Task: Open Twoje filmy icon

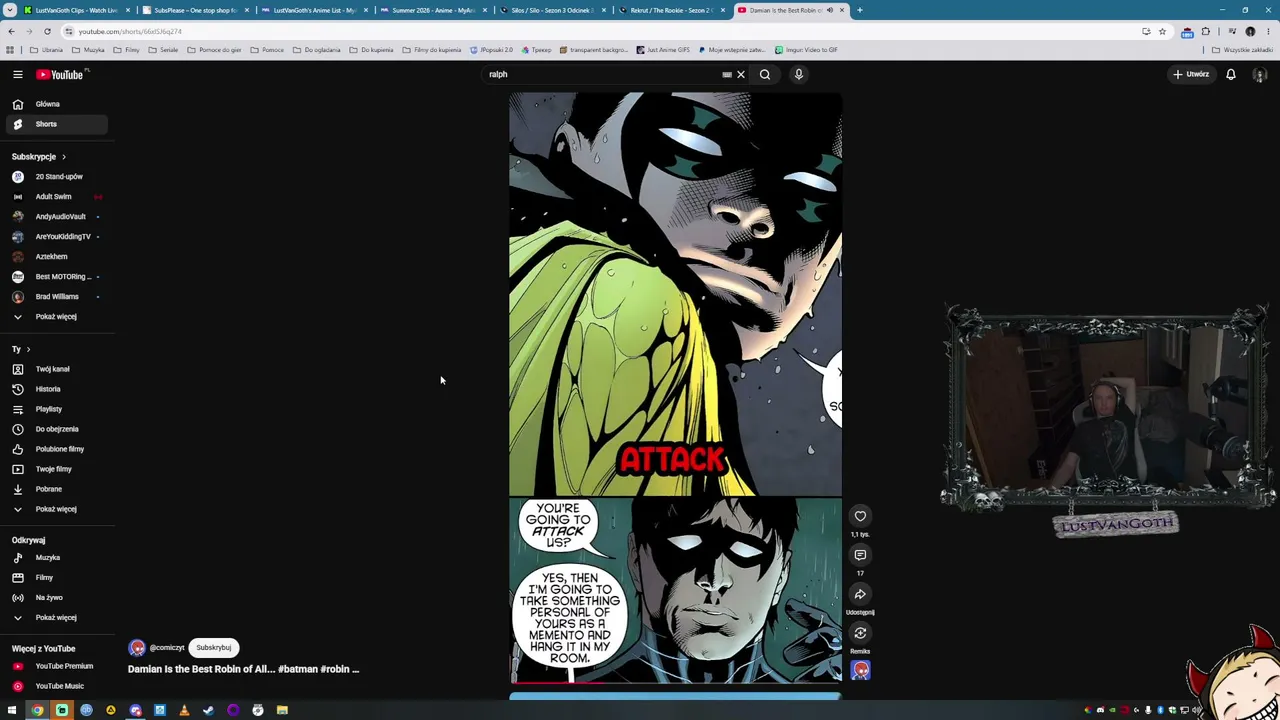Action: click(x=18, y=469)
